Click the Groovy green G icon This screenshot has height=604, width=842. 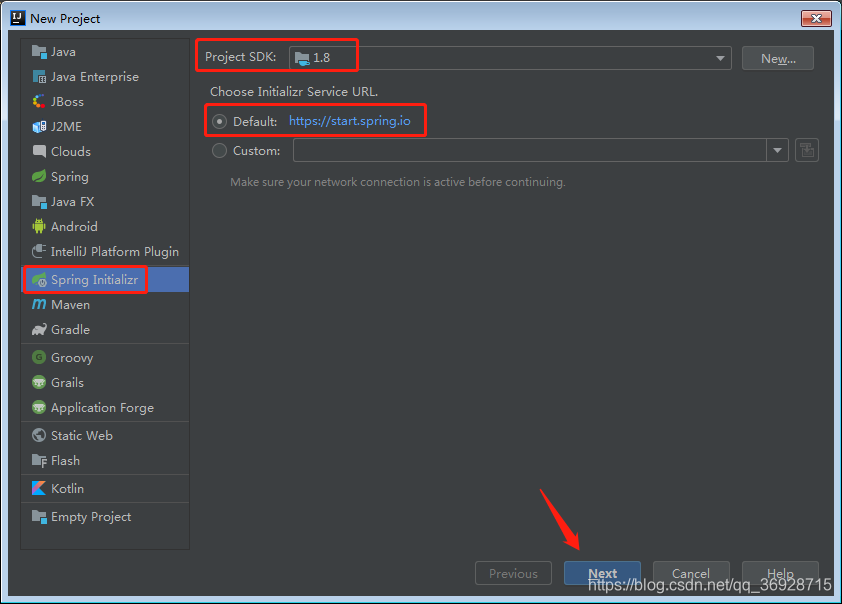point(39,357)
